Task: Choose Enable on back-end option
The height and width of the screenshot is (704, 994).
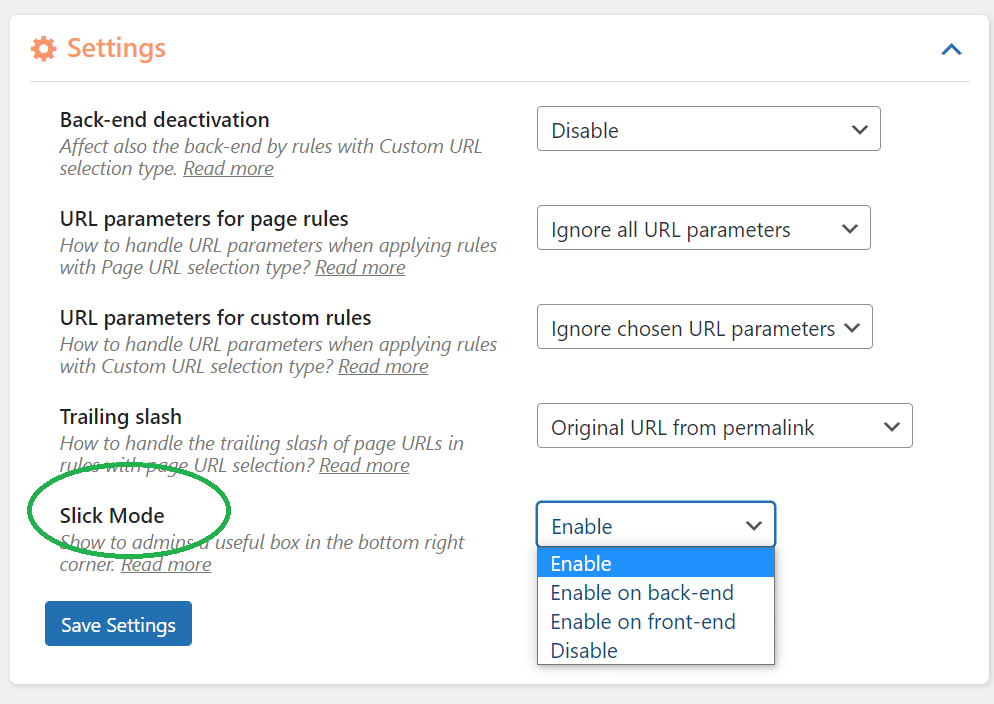Action: coord(655,592)
